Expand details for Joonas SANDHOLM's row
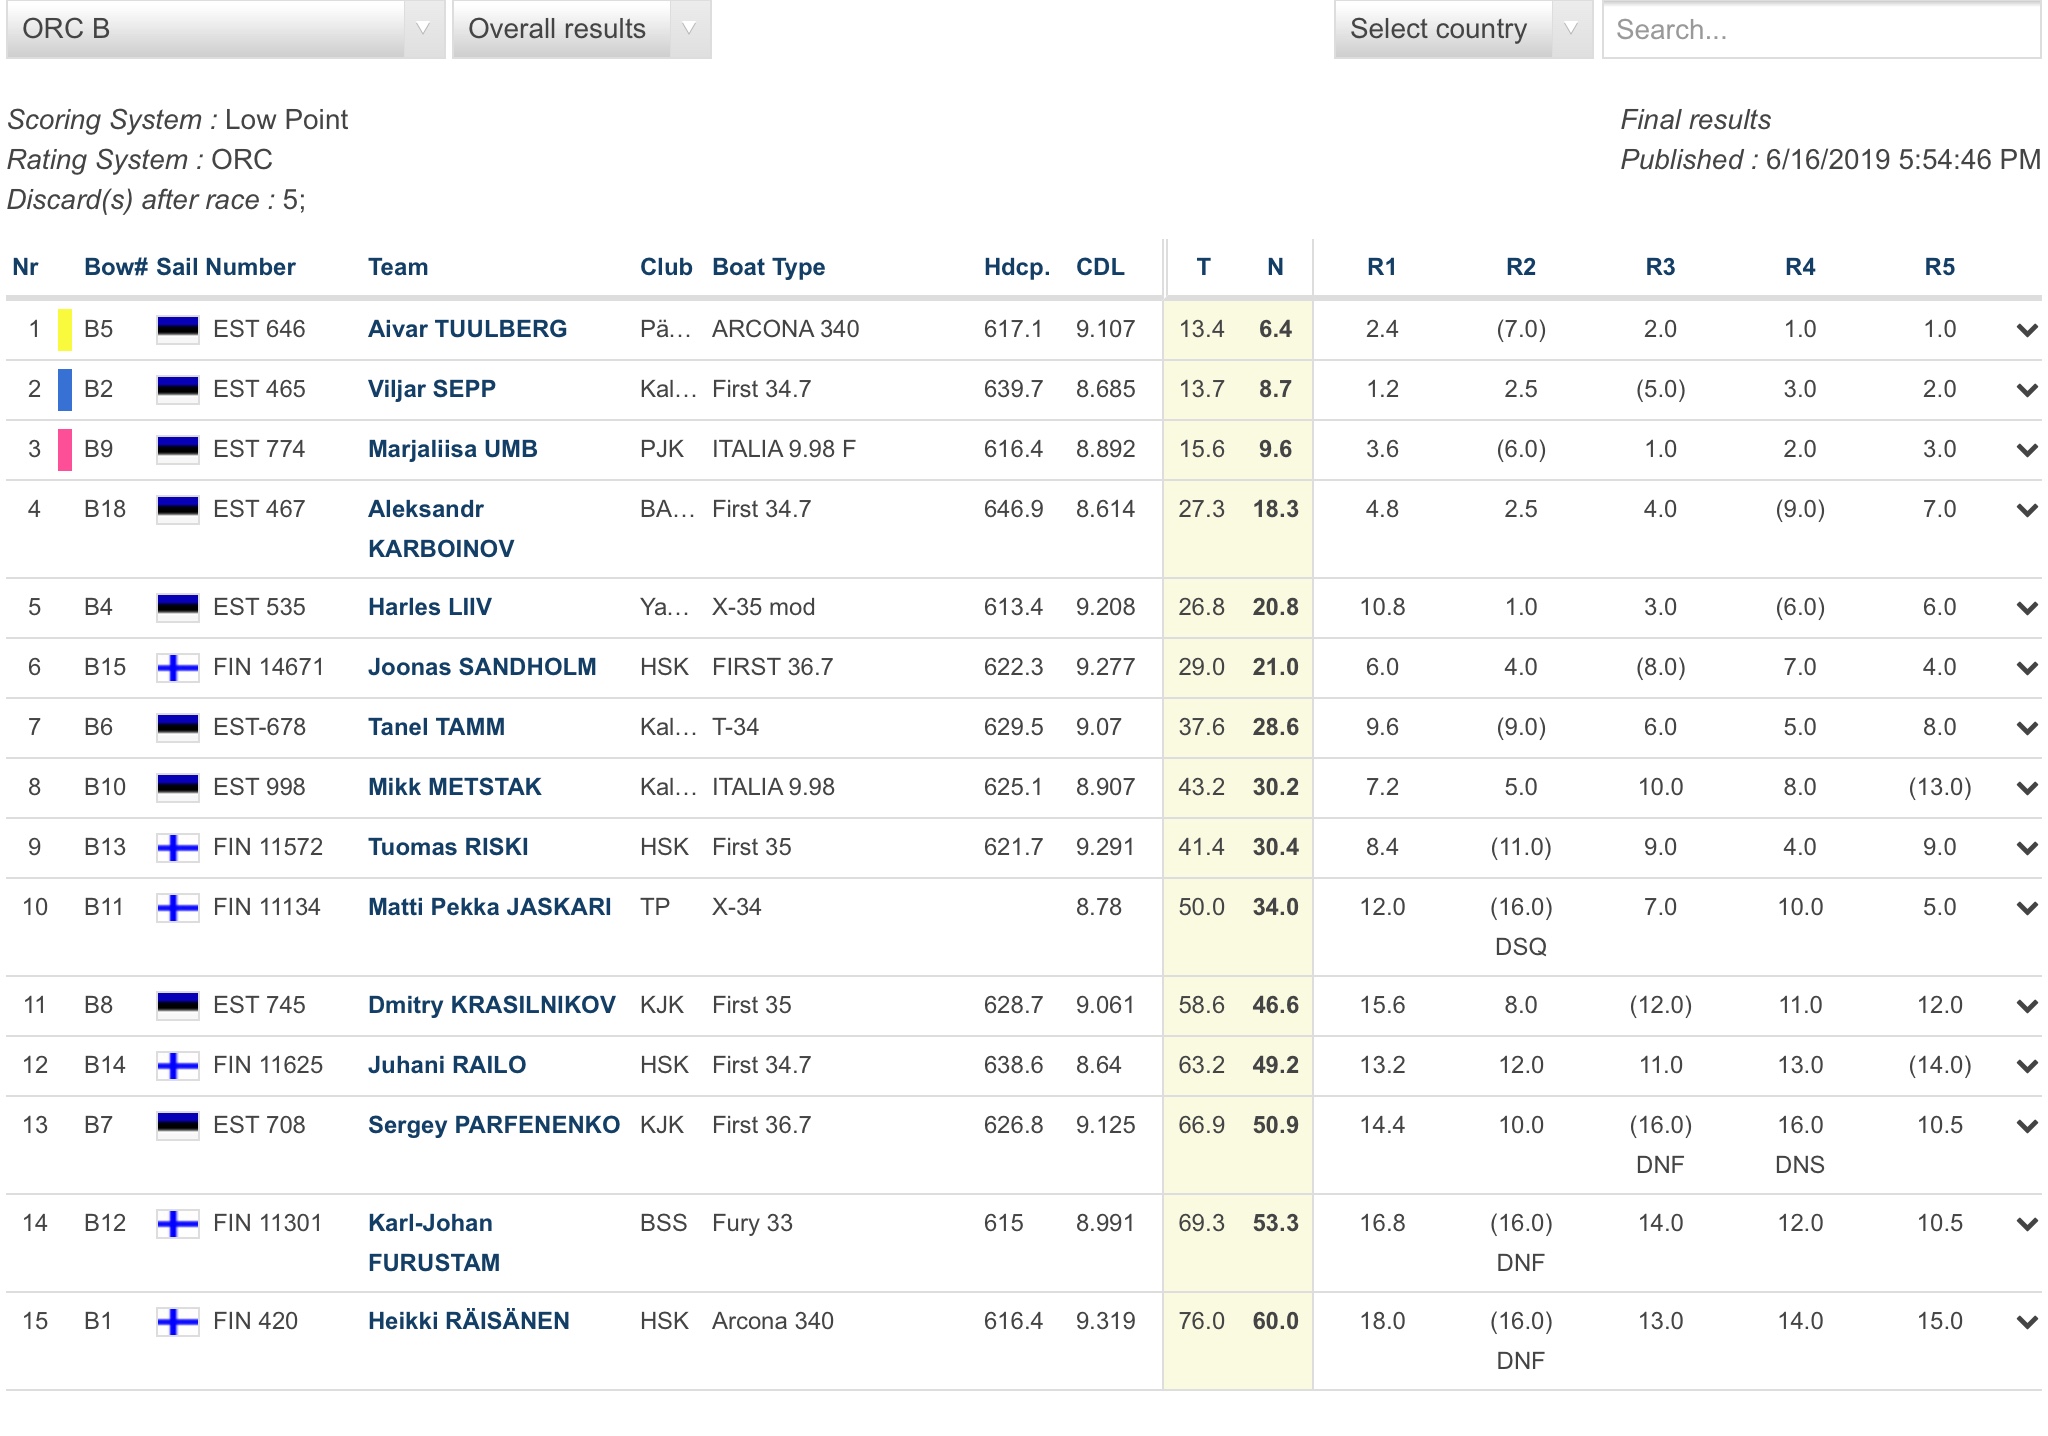This screenshot has height=1436, width=2048. point(2027,668)
